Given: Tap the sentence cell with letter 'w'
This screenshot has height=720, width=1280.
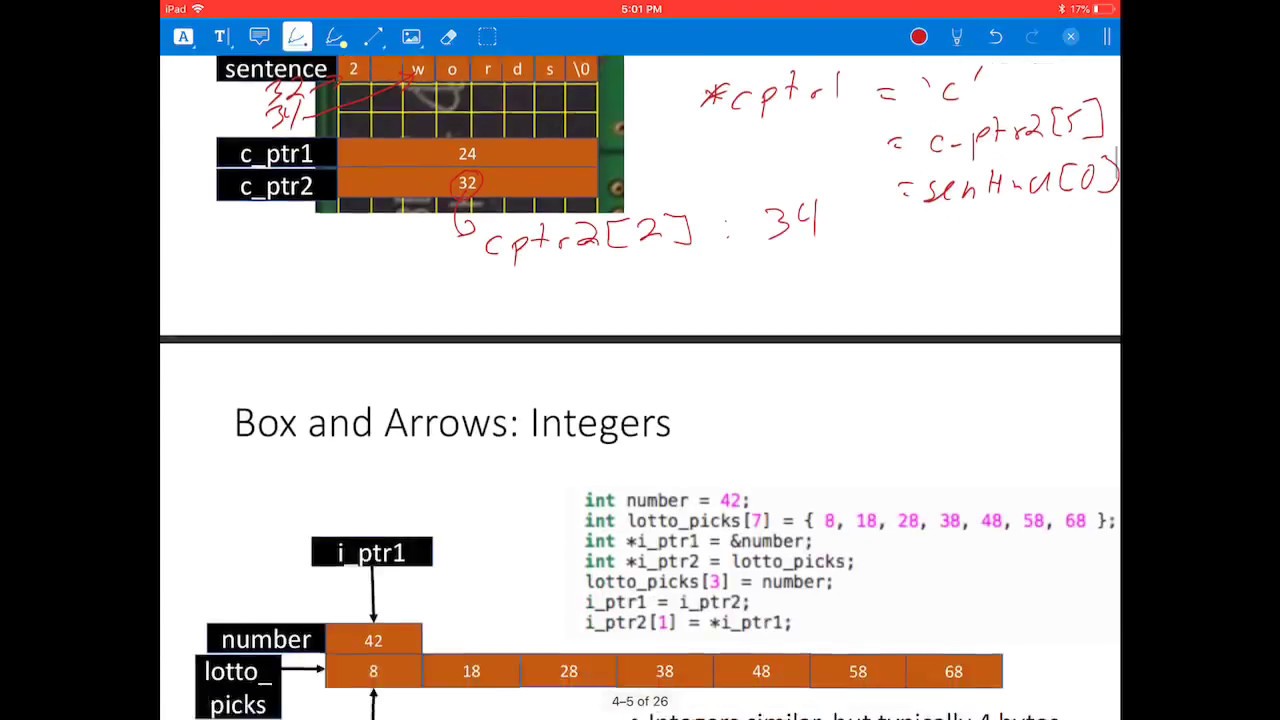Looking at the screenshot, I should (418, 69).
